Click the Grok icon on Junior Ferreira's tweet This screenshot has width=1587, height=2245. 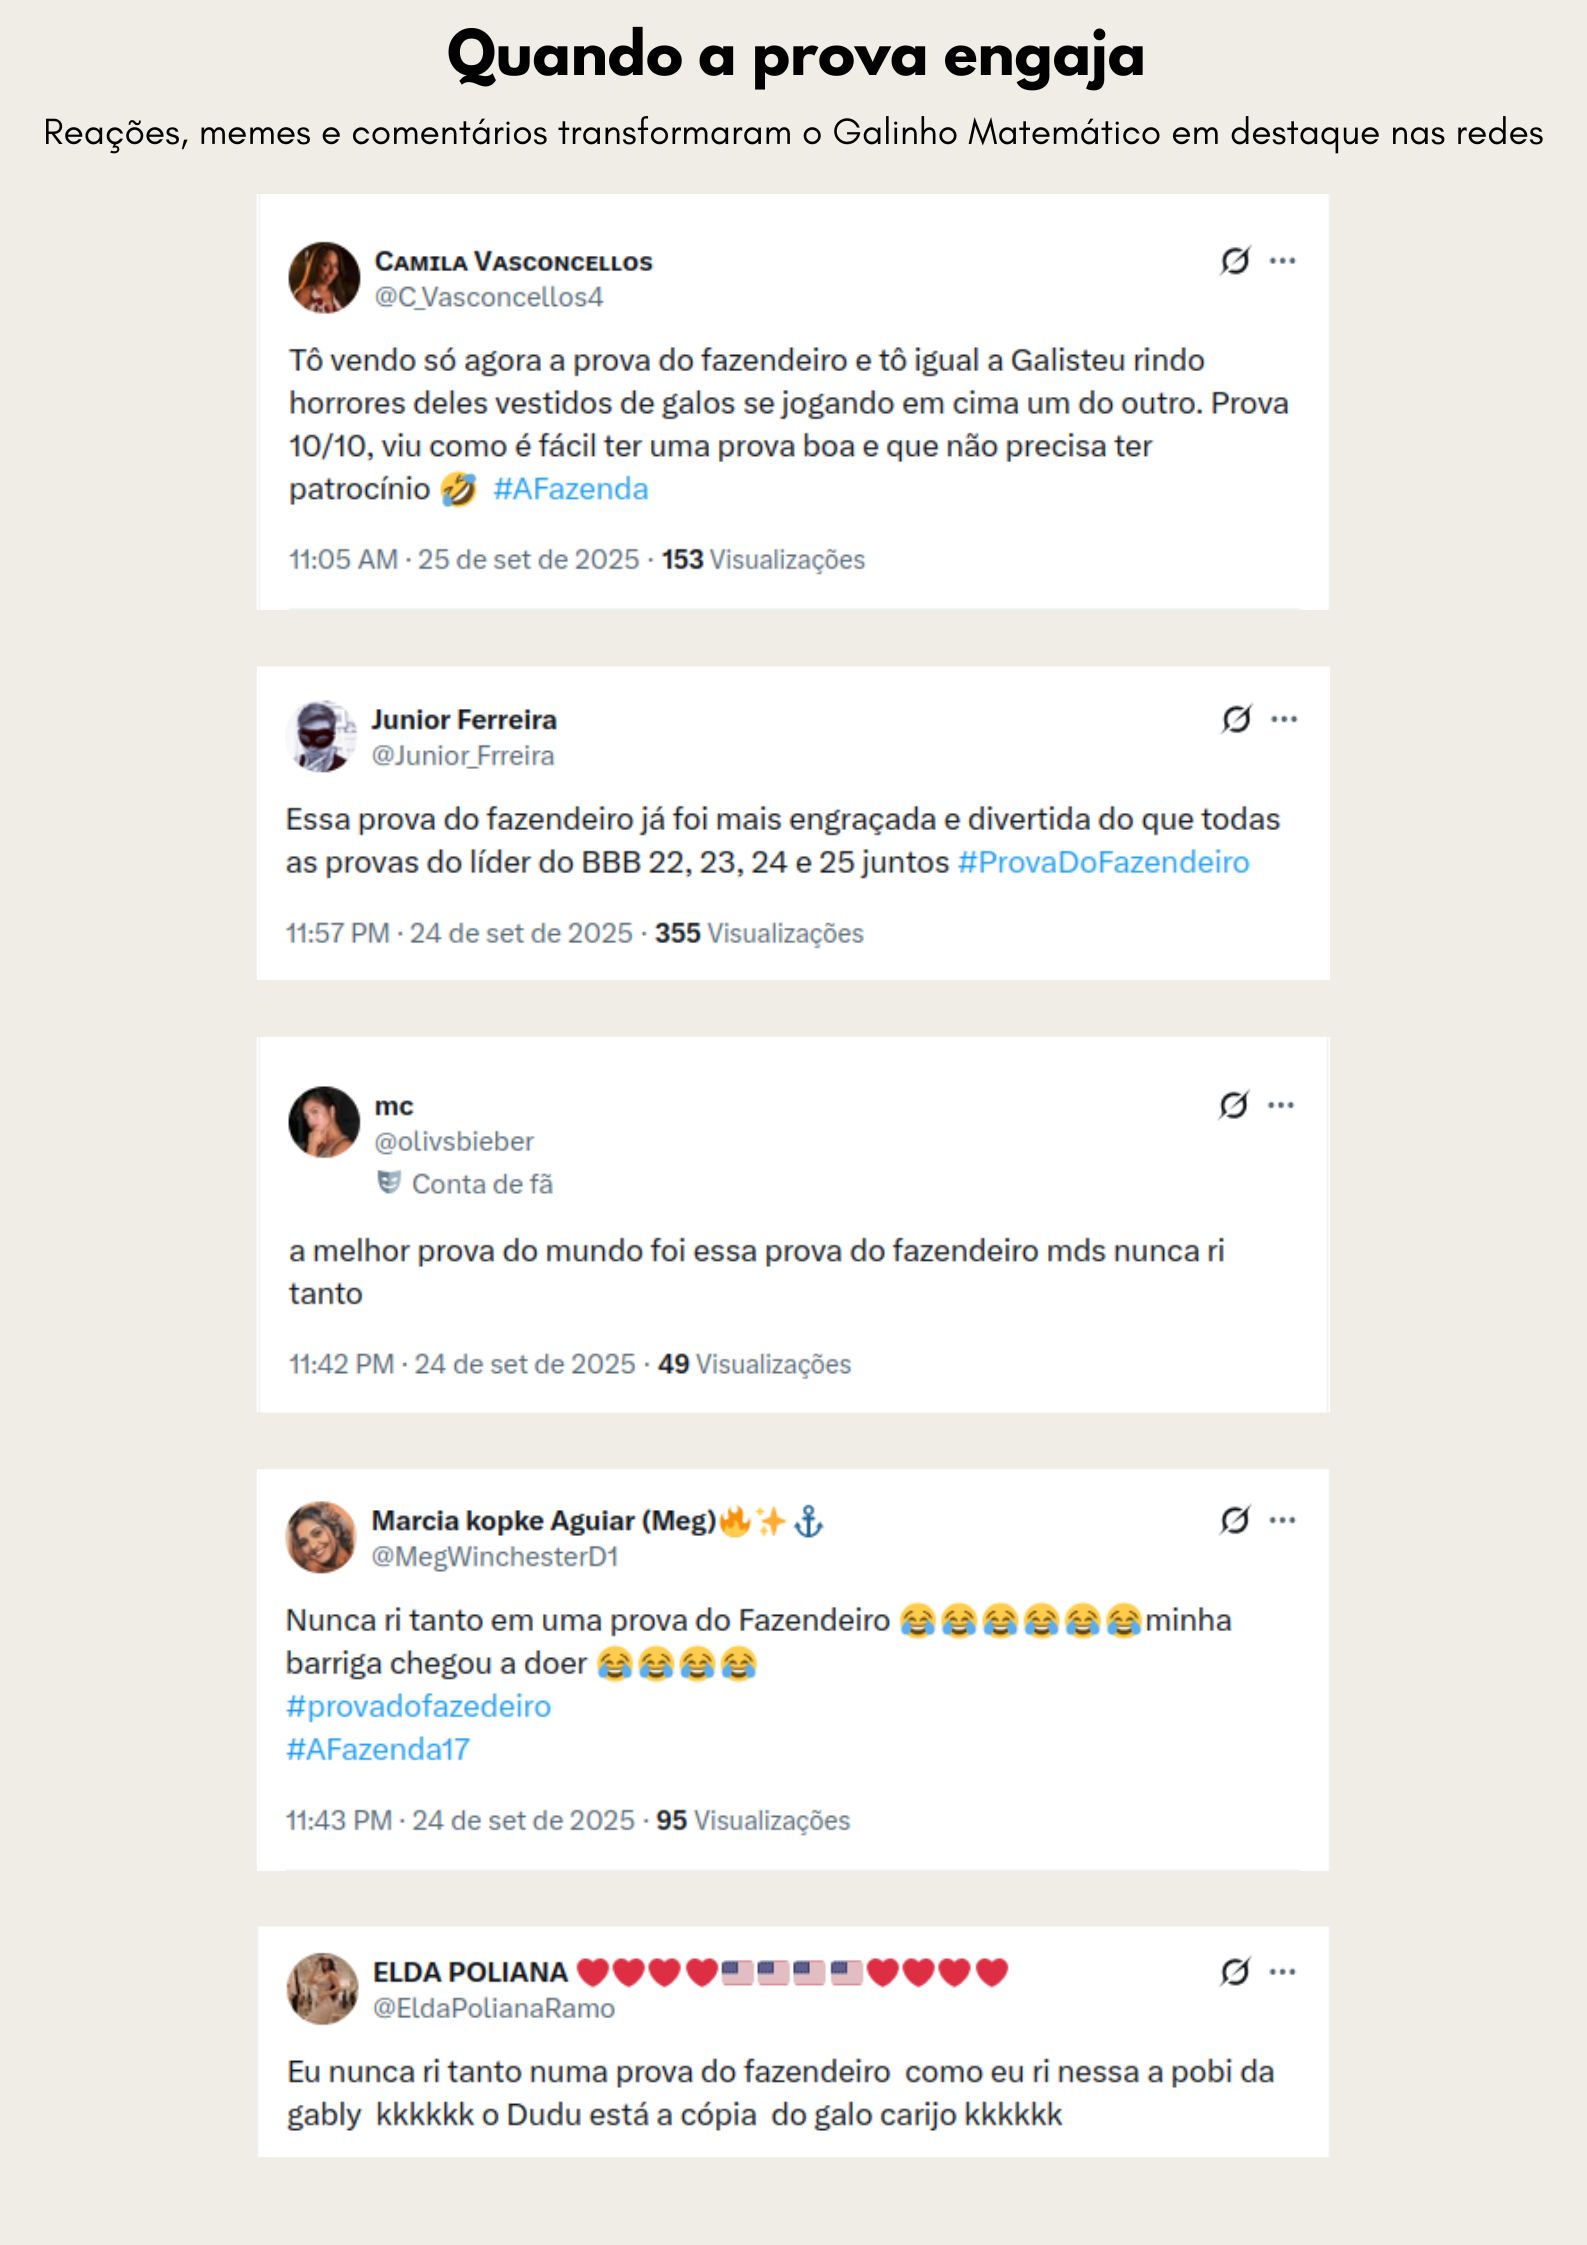(1236, 719)
